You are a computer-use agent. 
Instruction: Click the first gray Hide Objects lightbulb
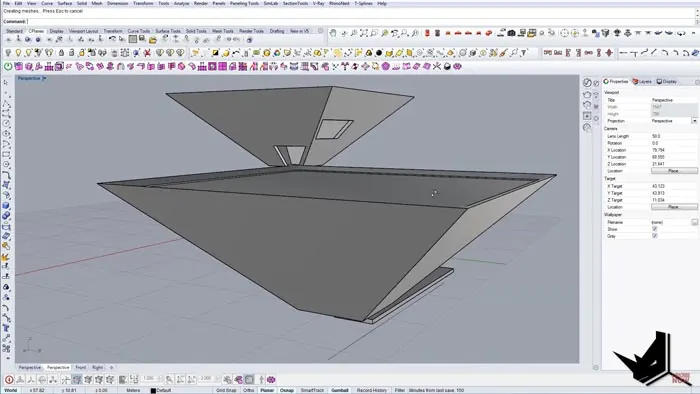pos(8,53)
